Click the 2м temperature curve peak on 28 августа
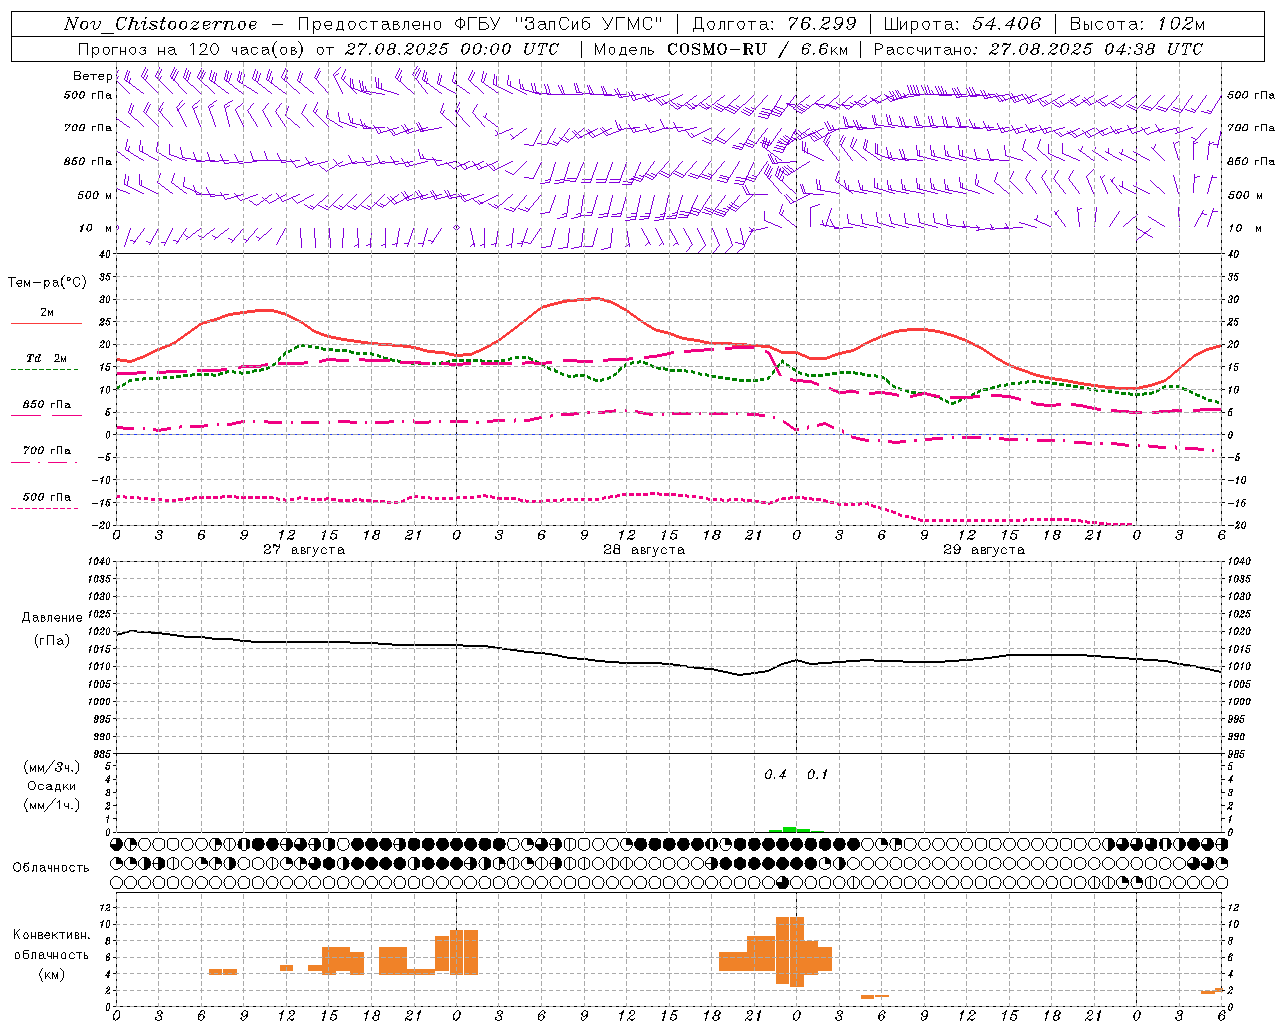This screenshot has height=1024, width=1280. point(596,298)
